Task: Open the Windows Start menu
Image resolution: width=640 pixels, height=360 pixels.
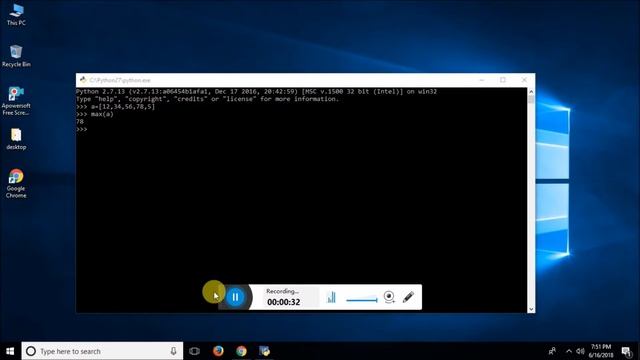Action: coord(10,351)
